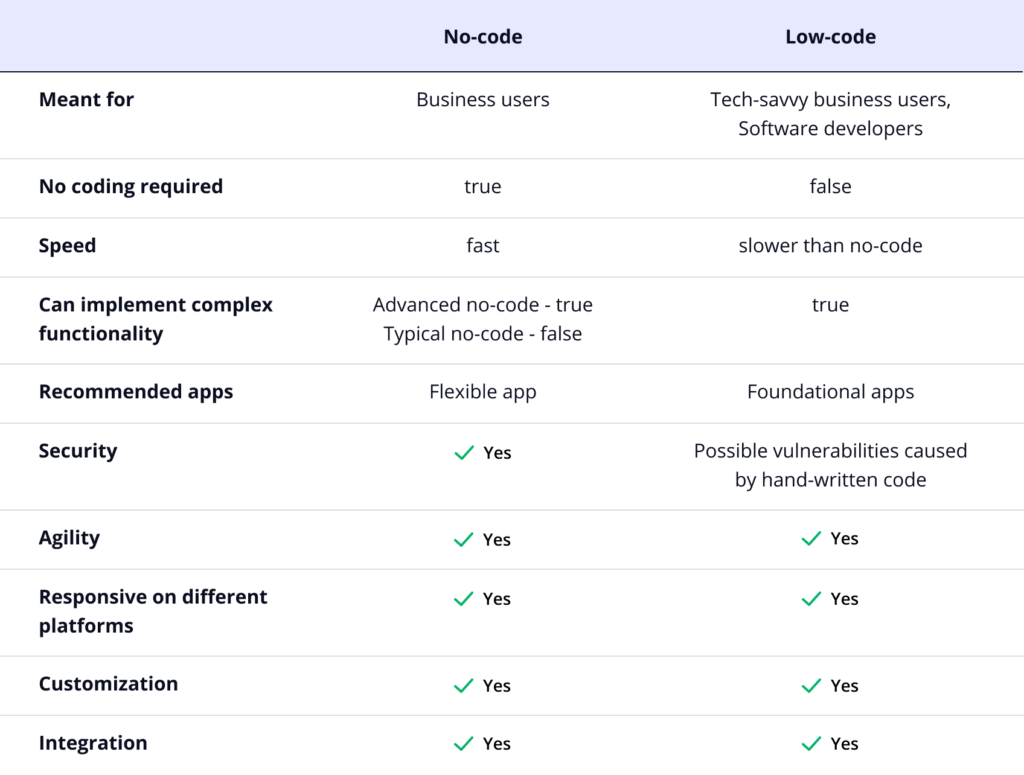Click 'Possible vulnerabilities caused by hand-written code' text
Viewport: 1024px width, 775px height.
click(830, 465)
